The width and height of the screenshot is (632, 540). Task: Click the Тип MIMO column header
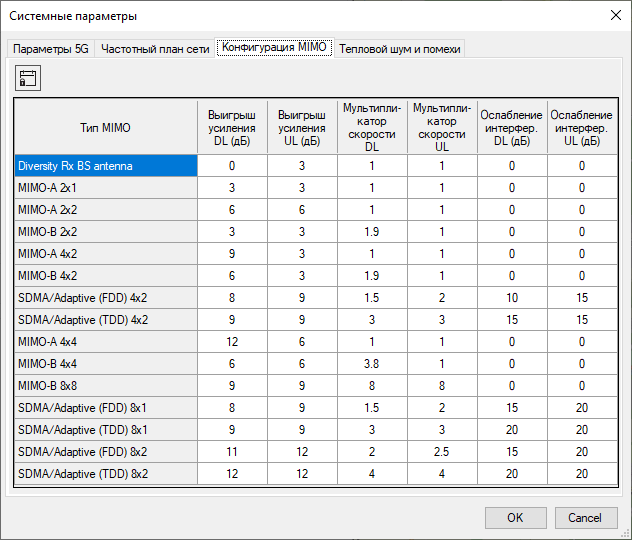pos(106,127)
